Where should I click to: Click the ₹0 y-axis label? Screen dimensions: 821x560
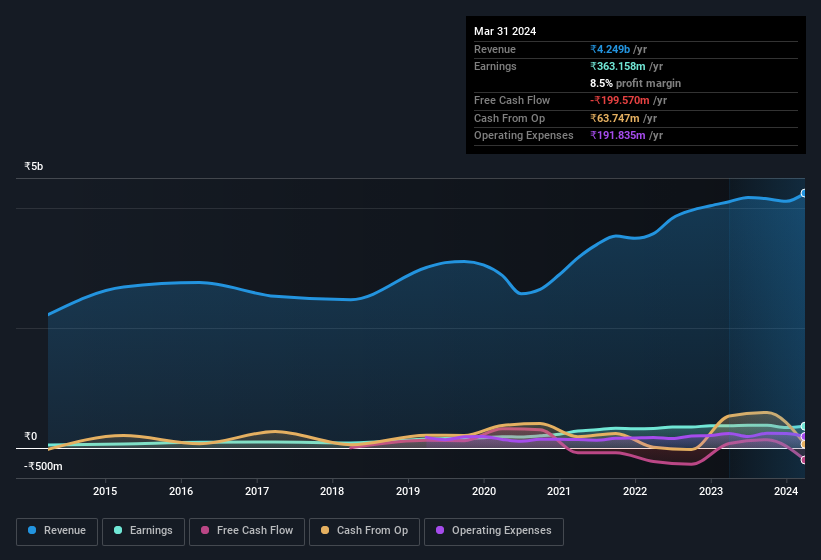click(x=30, y=436)
